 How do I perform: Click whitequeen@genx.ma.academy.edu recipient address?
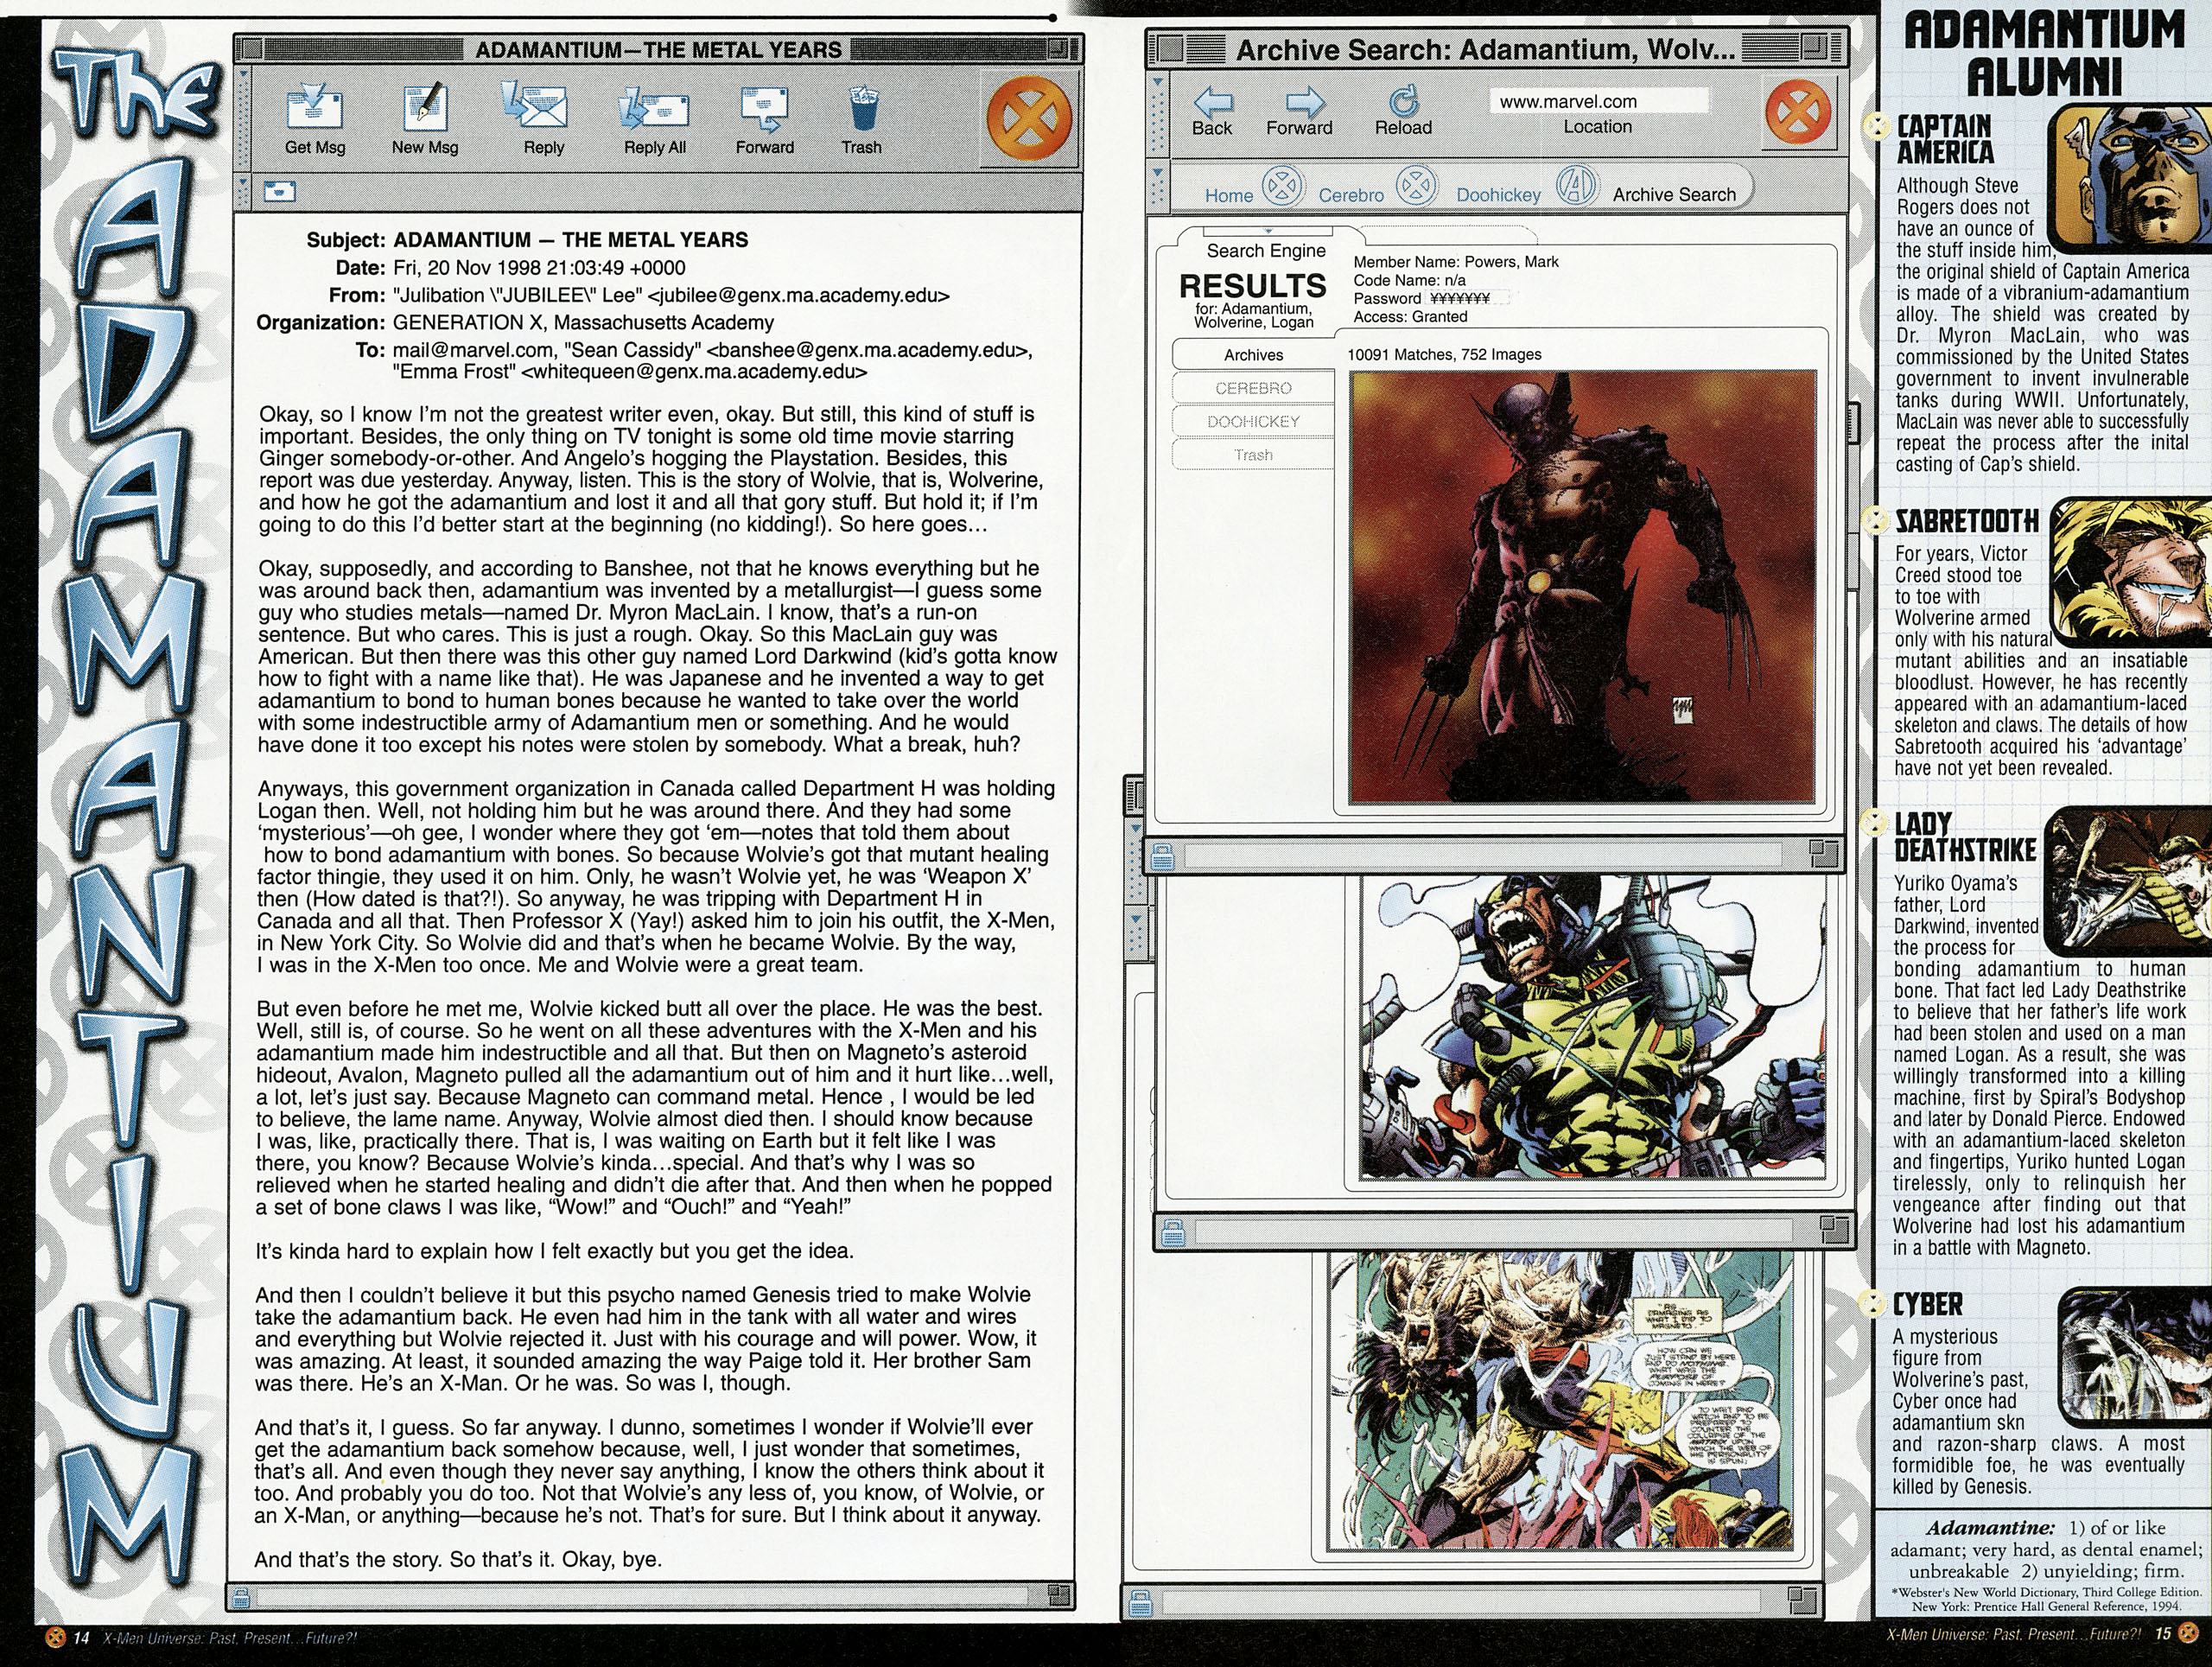click(x=694, y=372)
